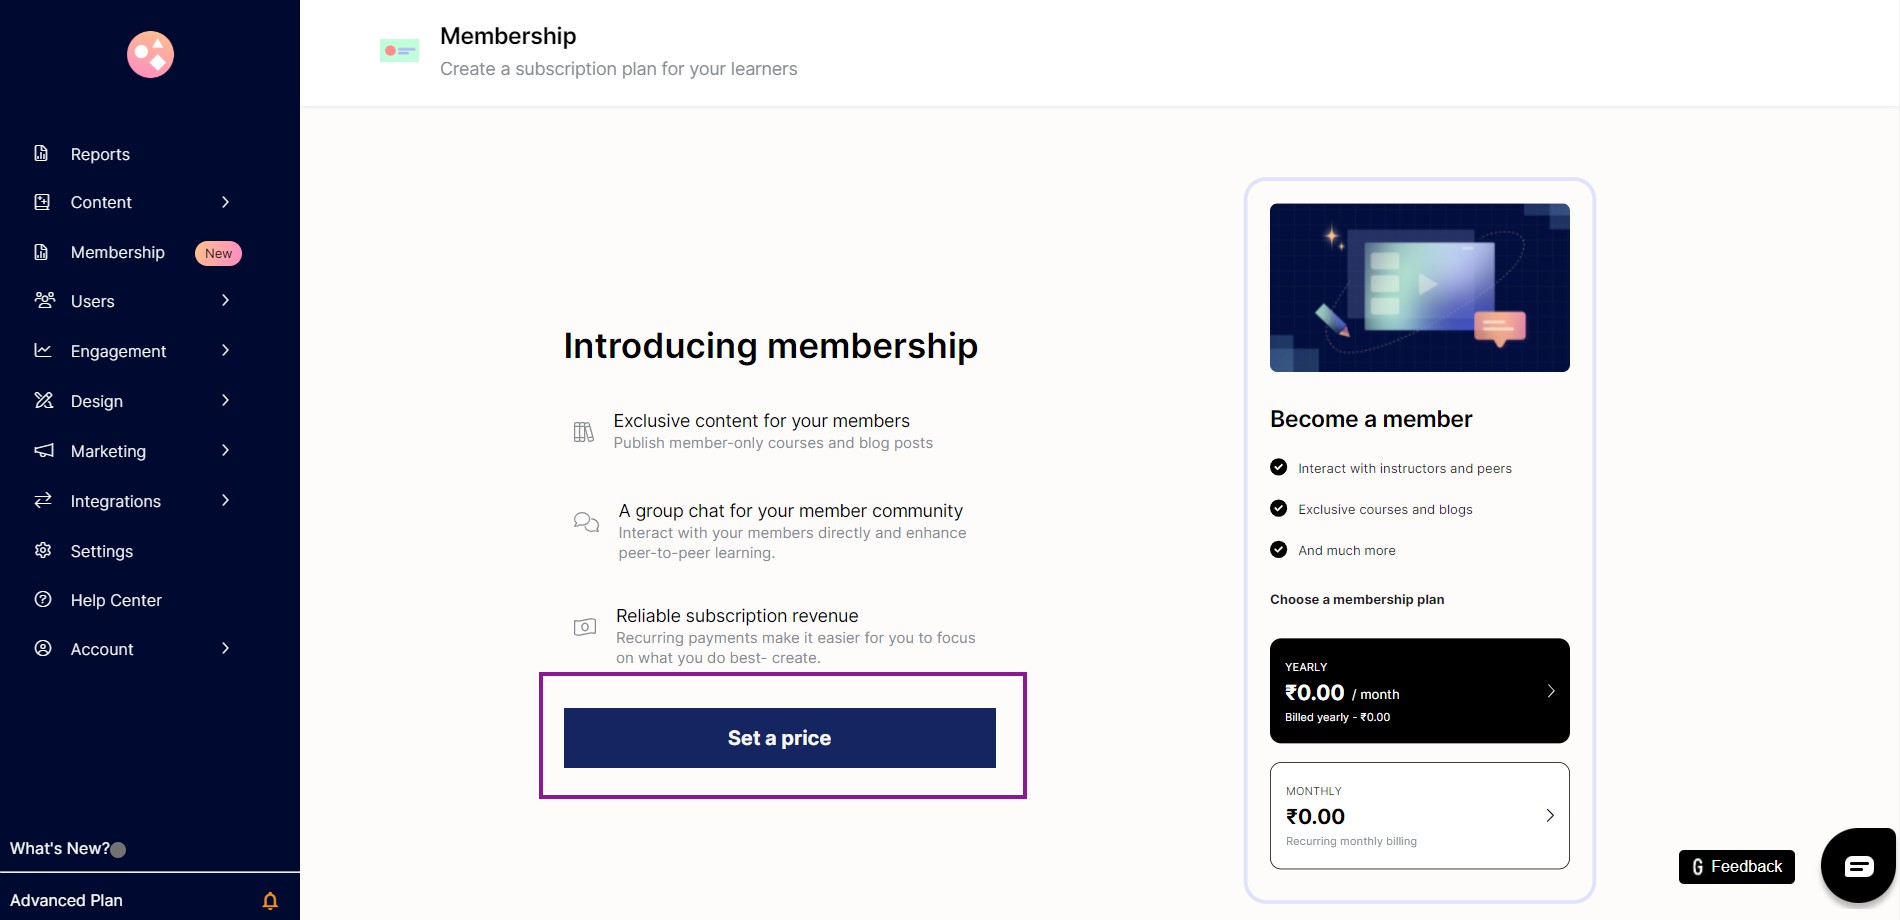Viewport: 1900px width, 920px height.
Task: Open the Feedback button
Action: pyautogui.click(x=1737, y=867)
